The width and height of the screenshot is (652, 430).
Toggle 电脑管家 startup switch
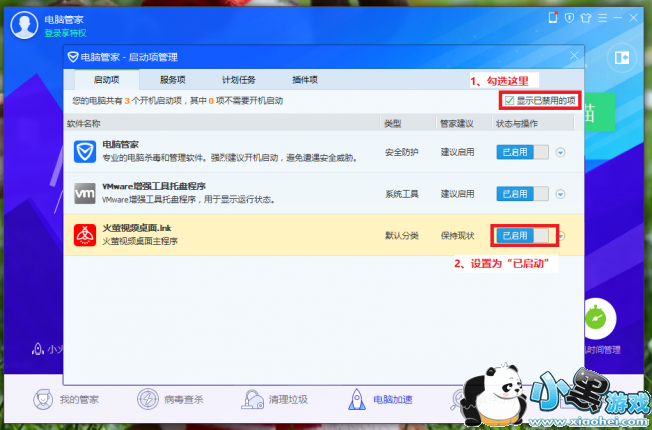522,152
